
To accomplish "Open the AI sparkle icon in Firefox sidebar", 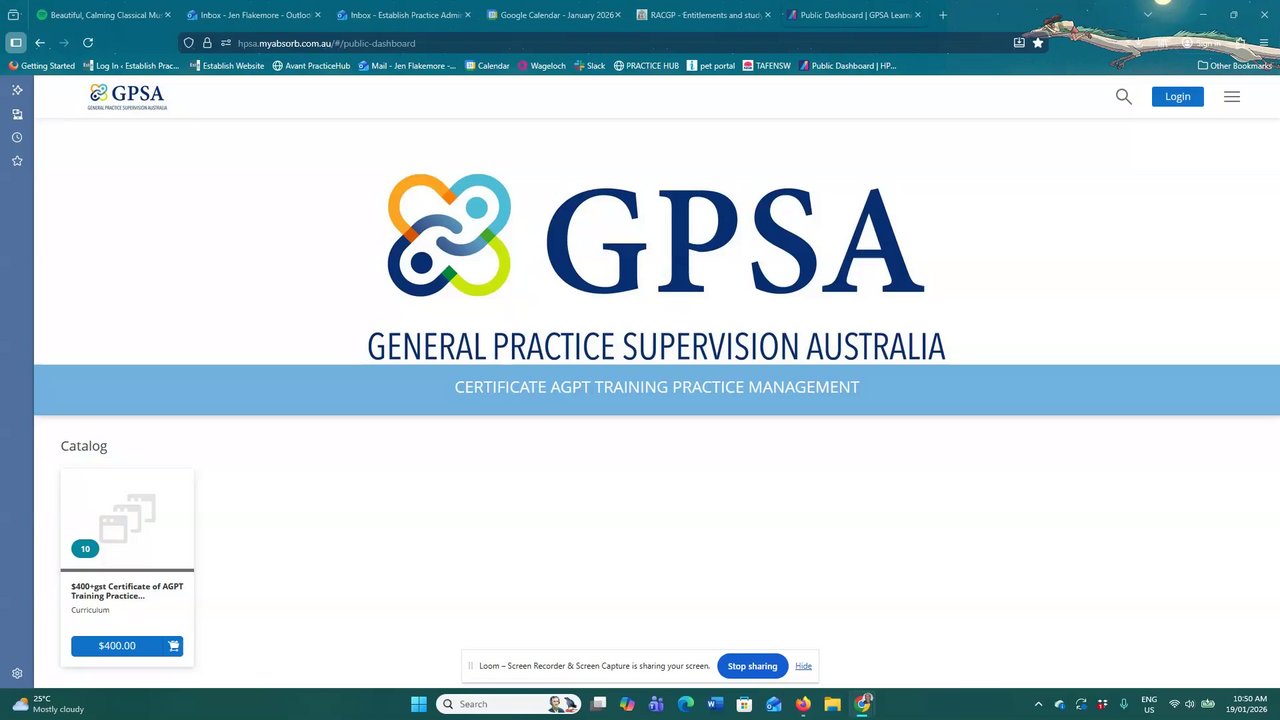I will pyautogui.click(x=17, y=90).
